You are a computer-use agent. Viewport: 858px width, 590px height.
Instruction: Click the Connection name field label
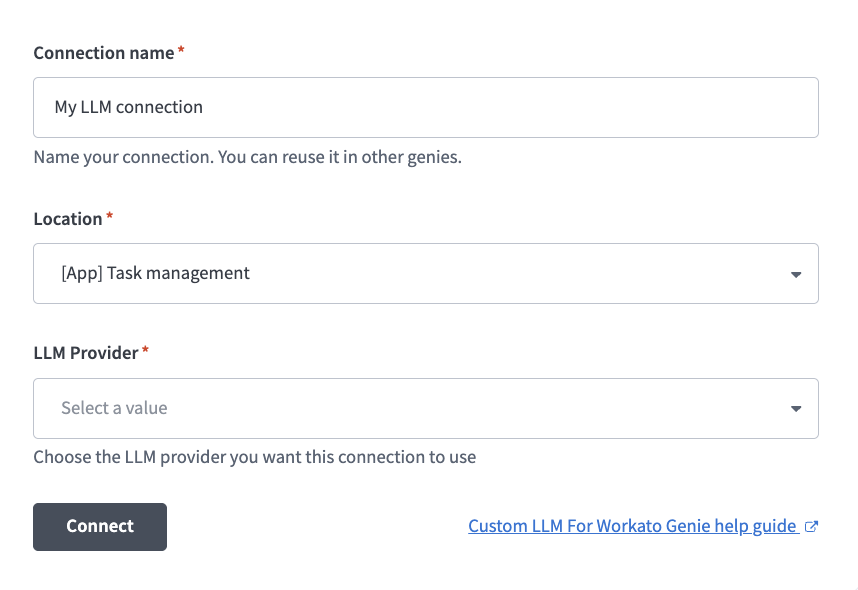pos(103,52)
